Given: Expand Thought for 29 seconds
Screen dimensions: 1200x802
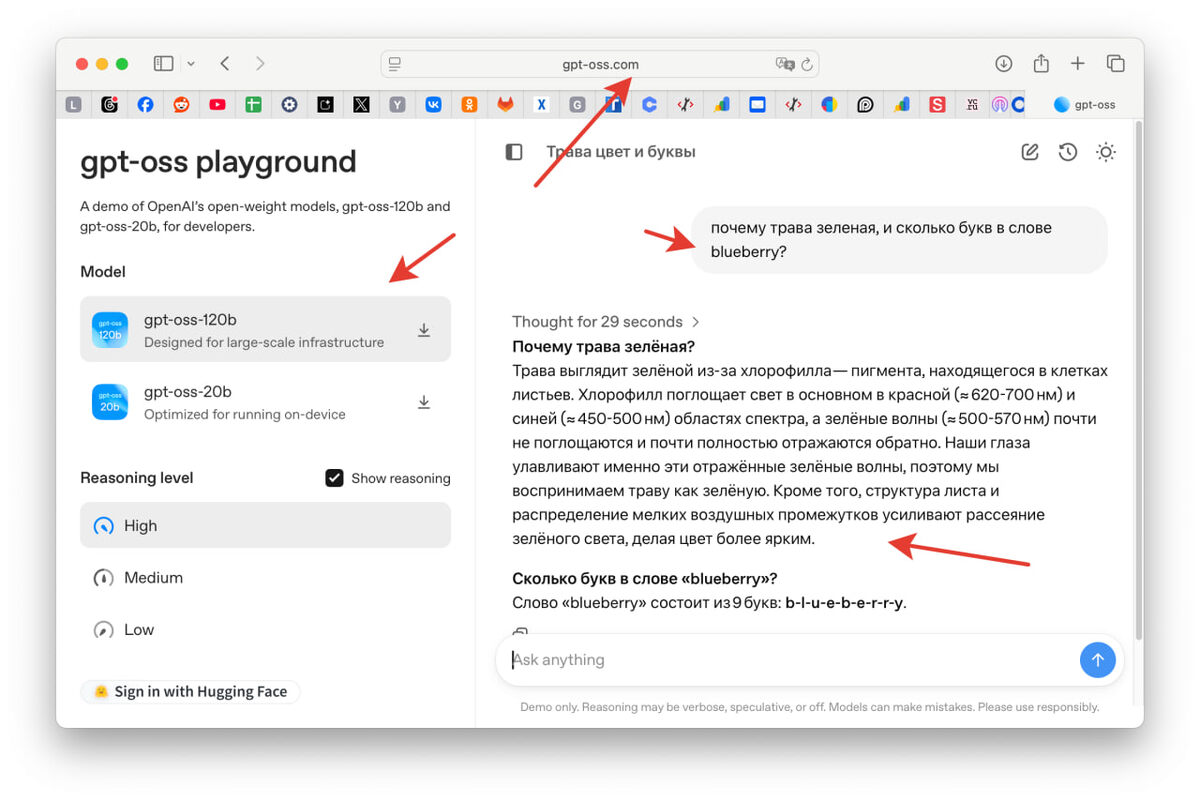Looking at the screenshot, I should point(606,321).
